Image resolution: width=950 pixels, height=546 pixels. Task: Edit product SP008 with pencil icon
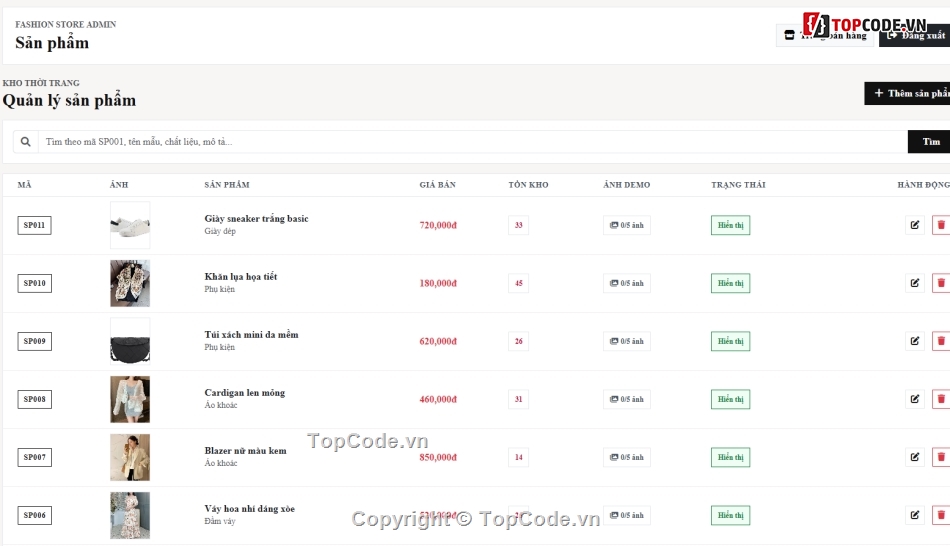[x=915, y=399]
